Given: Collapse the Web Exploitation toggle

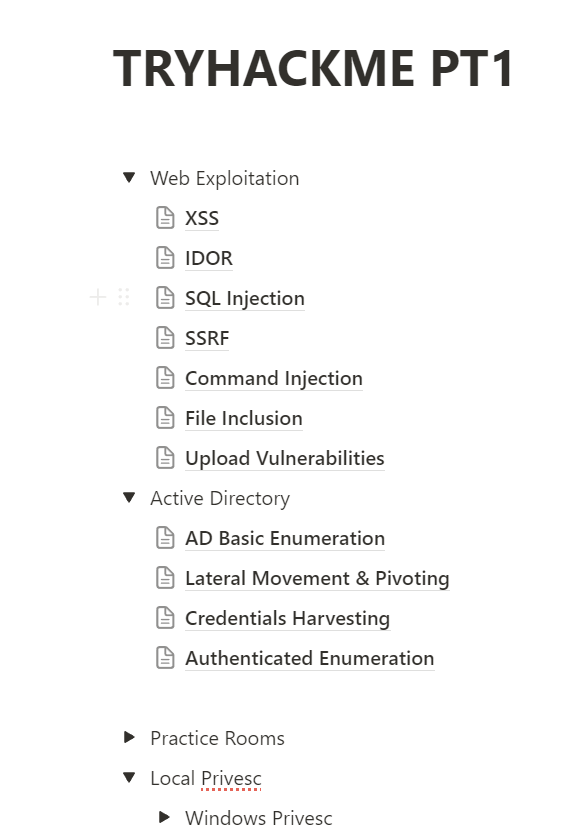Looking at the screenshot, I should 129,177.
